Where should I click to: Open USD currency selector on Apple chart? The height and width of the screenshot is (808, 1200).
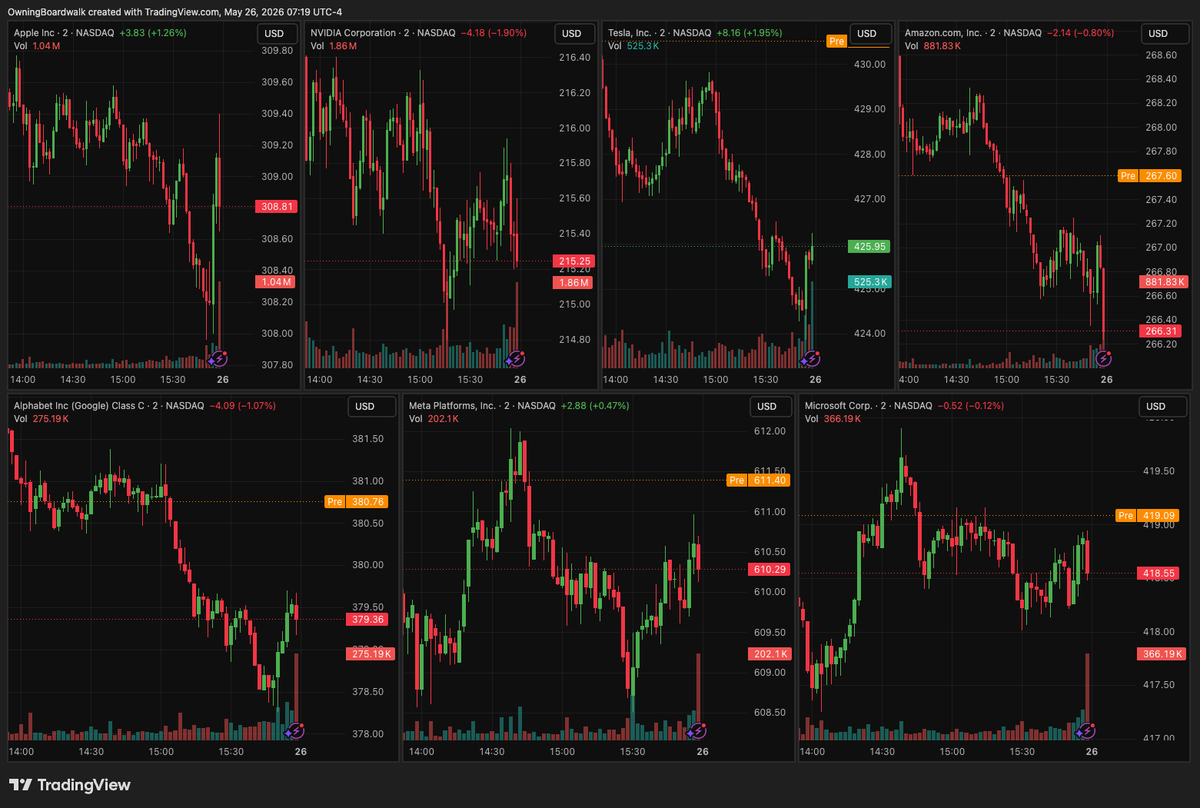(276, 33)
